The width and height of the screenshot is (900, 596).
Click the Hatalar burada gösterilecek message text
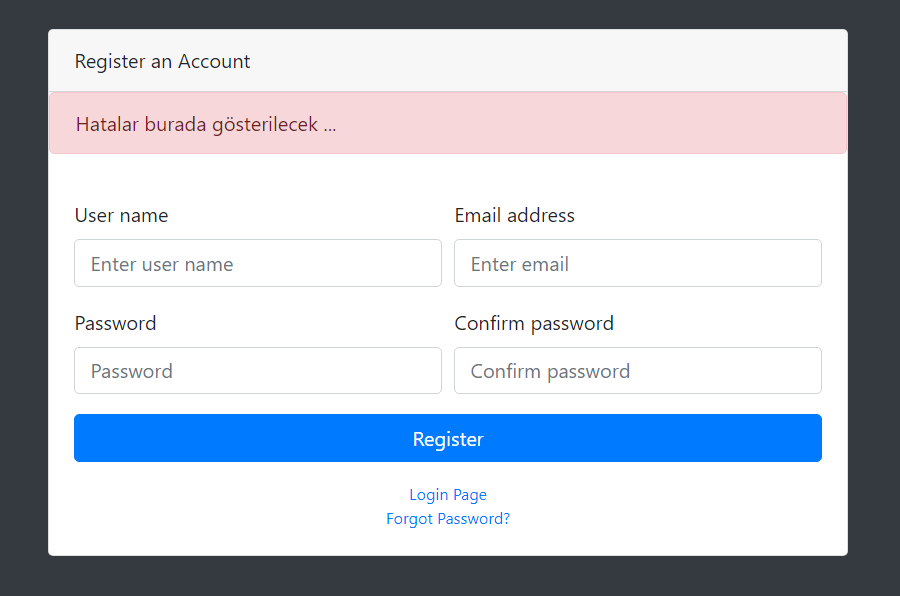(x=205, y=125)
